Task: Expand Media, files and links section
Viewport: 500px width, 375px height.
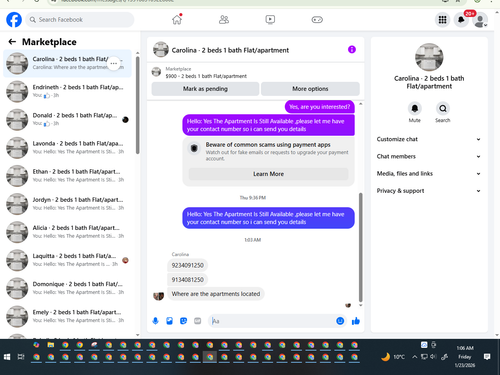Action: tap(429, 173)
